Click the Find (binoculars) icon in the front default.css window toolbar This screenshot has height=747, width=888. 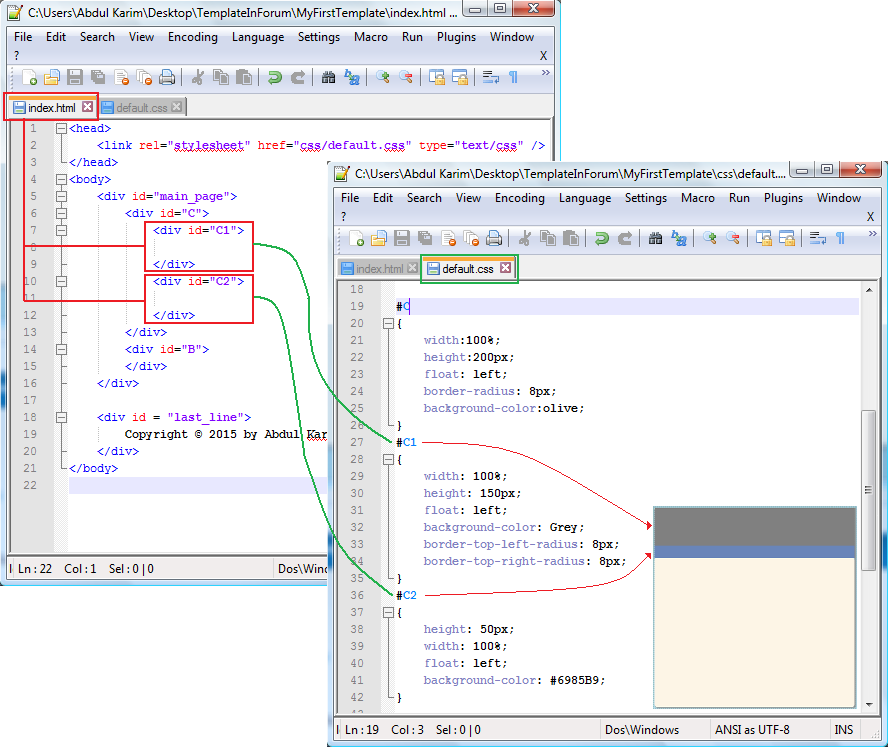click(655, 238)
